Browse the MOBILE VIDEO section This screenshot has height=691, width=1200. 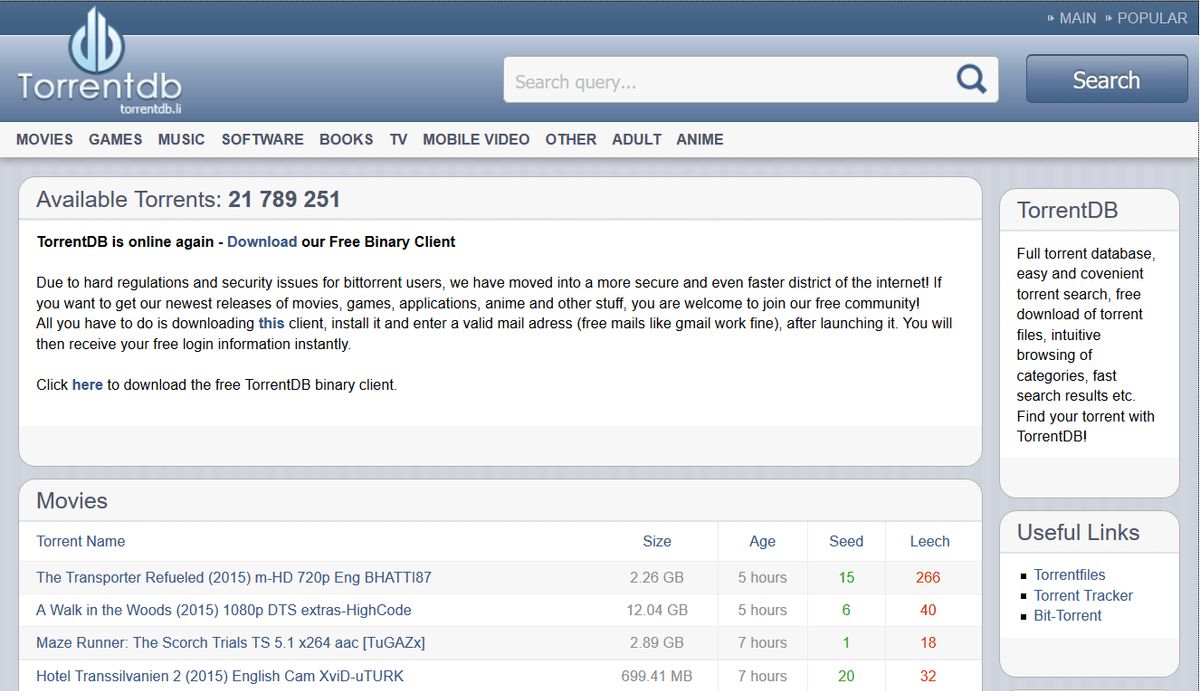coord(476,139)
